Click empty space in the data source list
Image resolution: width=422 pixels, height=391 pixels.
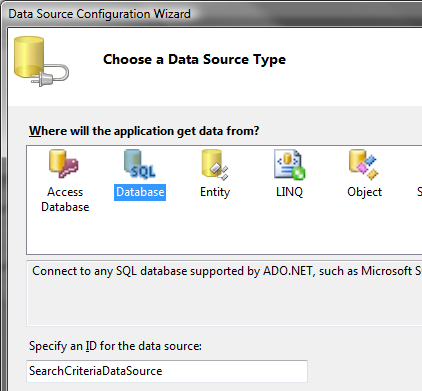pos(224,235)
